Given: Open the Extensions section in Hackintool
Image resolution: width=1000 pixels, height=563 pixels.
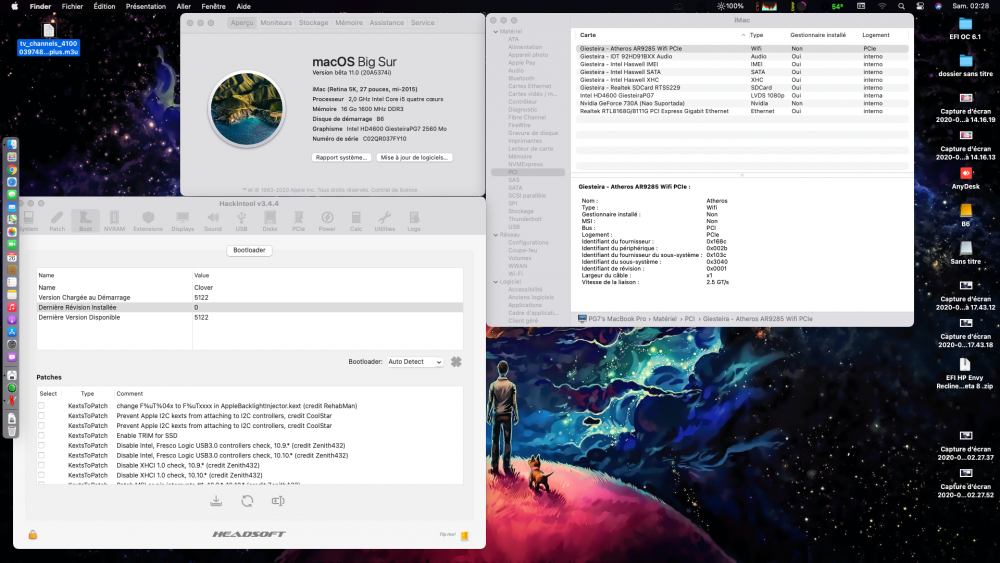Looking at the screenshot, I should point(148,221).
